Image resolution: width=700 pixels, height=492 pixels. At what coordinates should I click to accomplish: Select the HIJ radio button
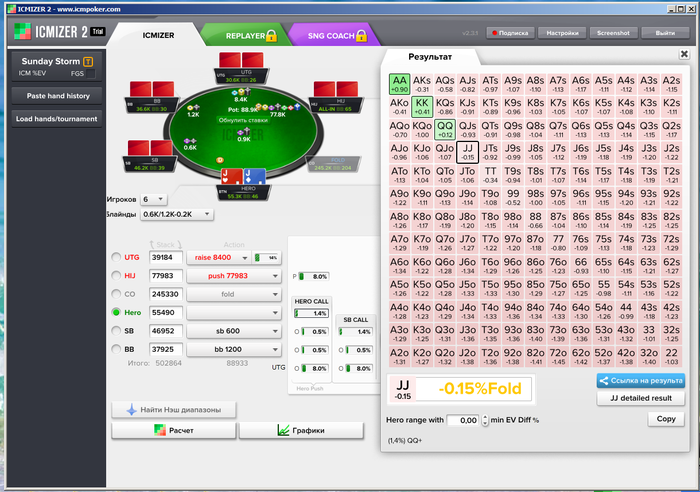[x=116, y=275]
